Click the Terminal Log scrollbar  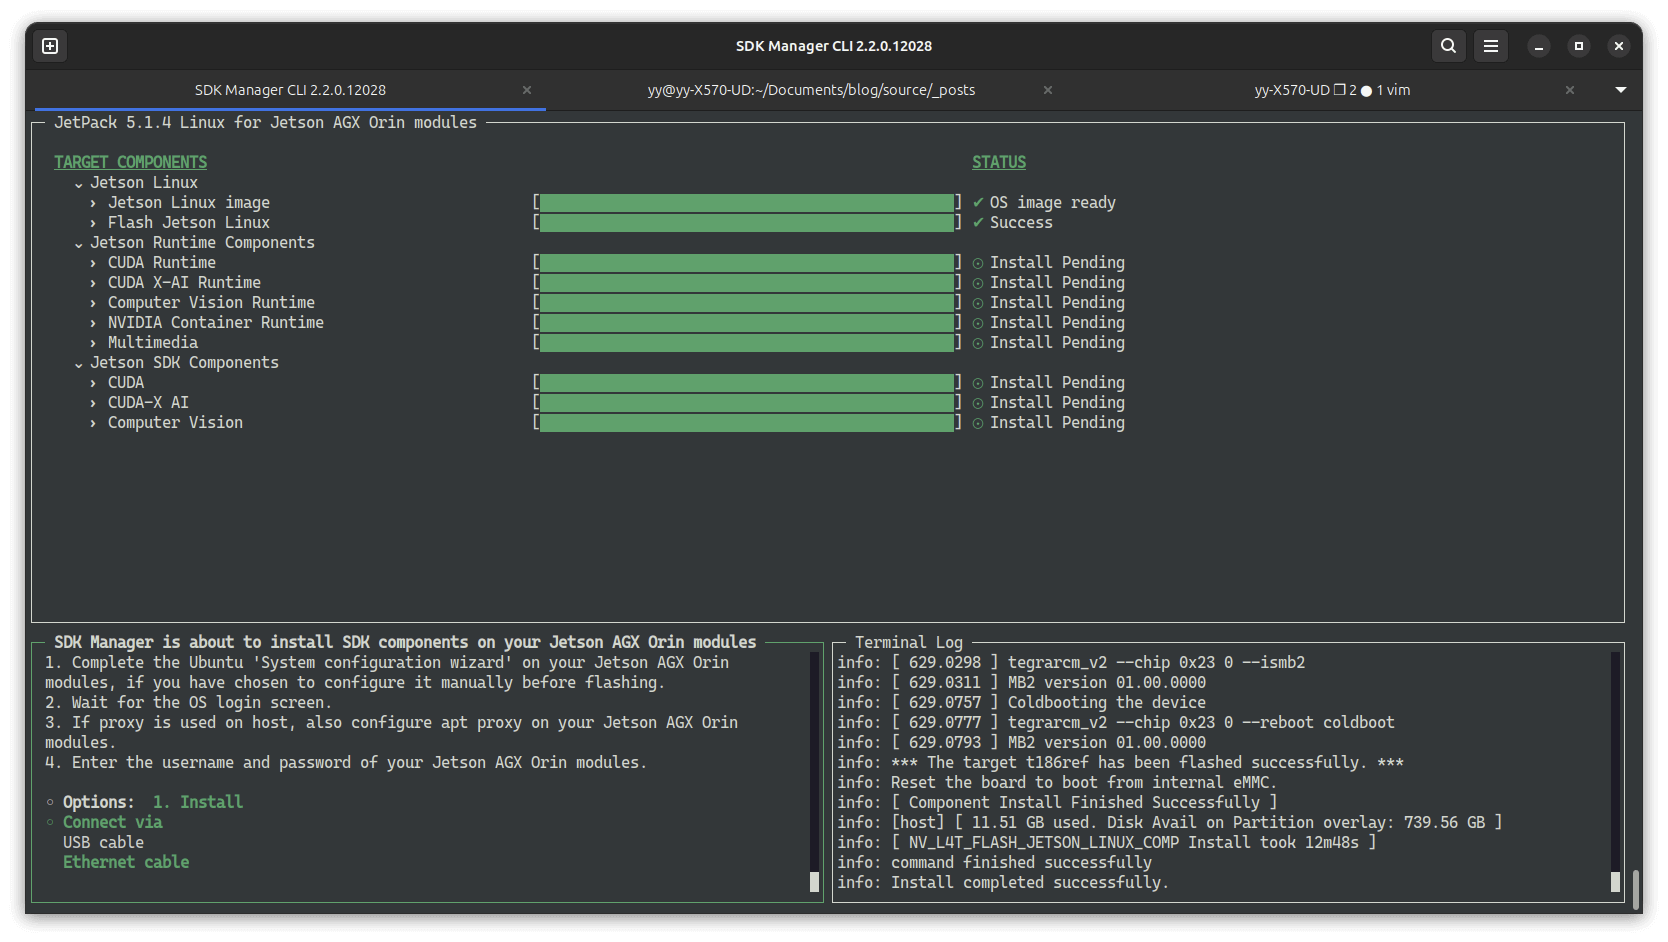click(1615, 772)
